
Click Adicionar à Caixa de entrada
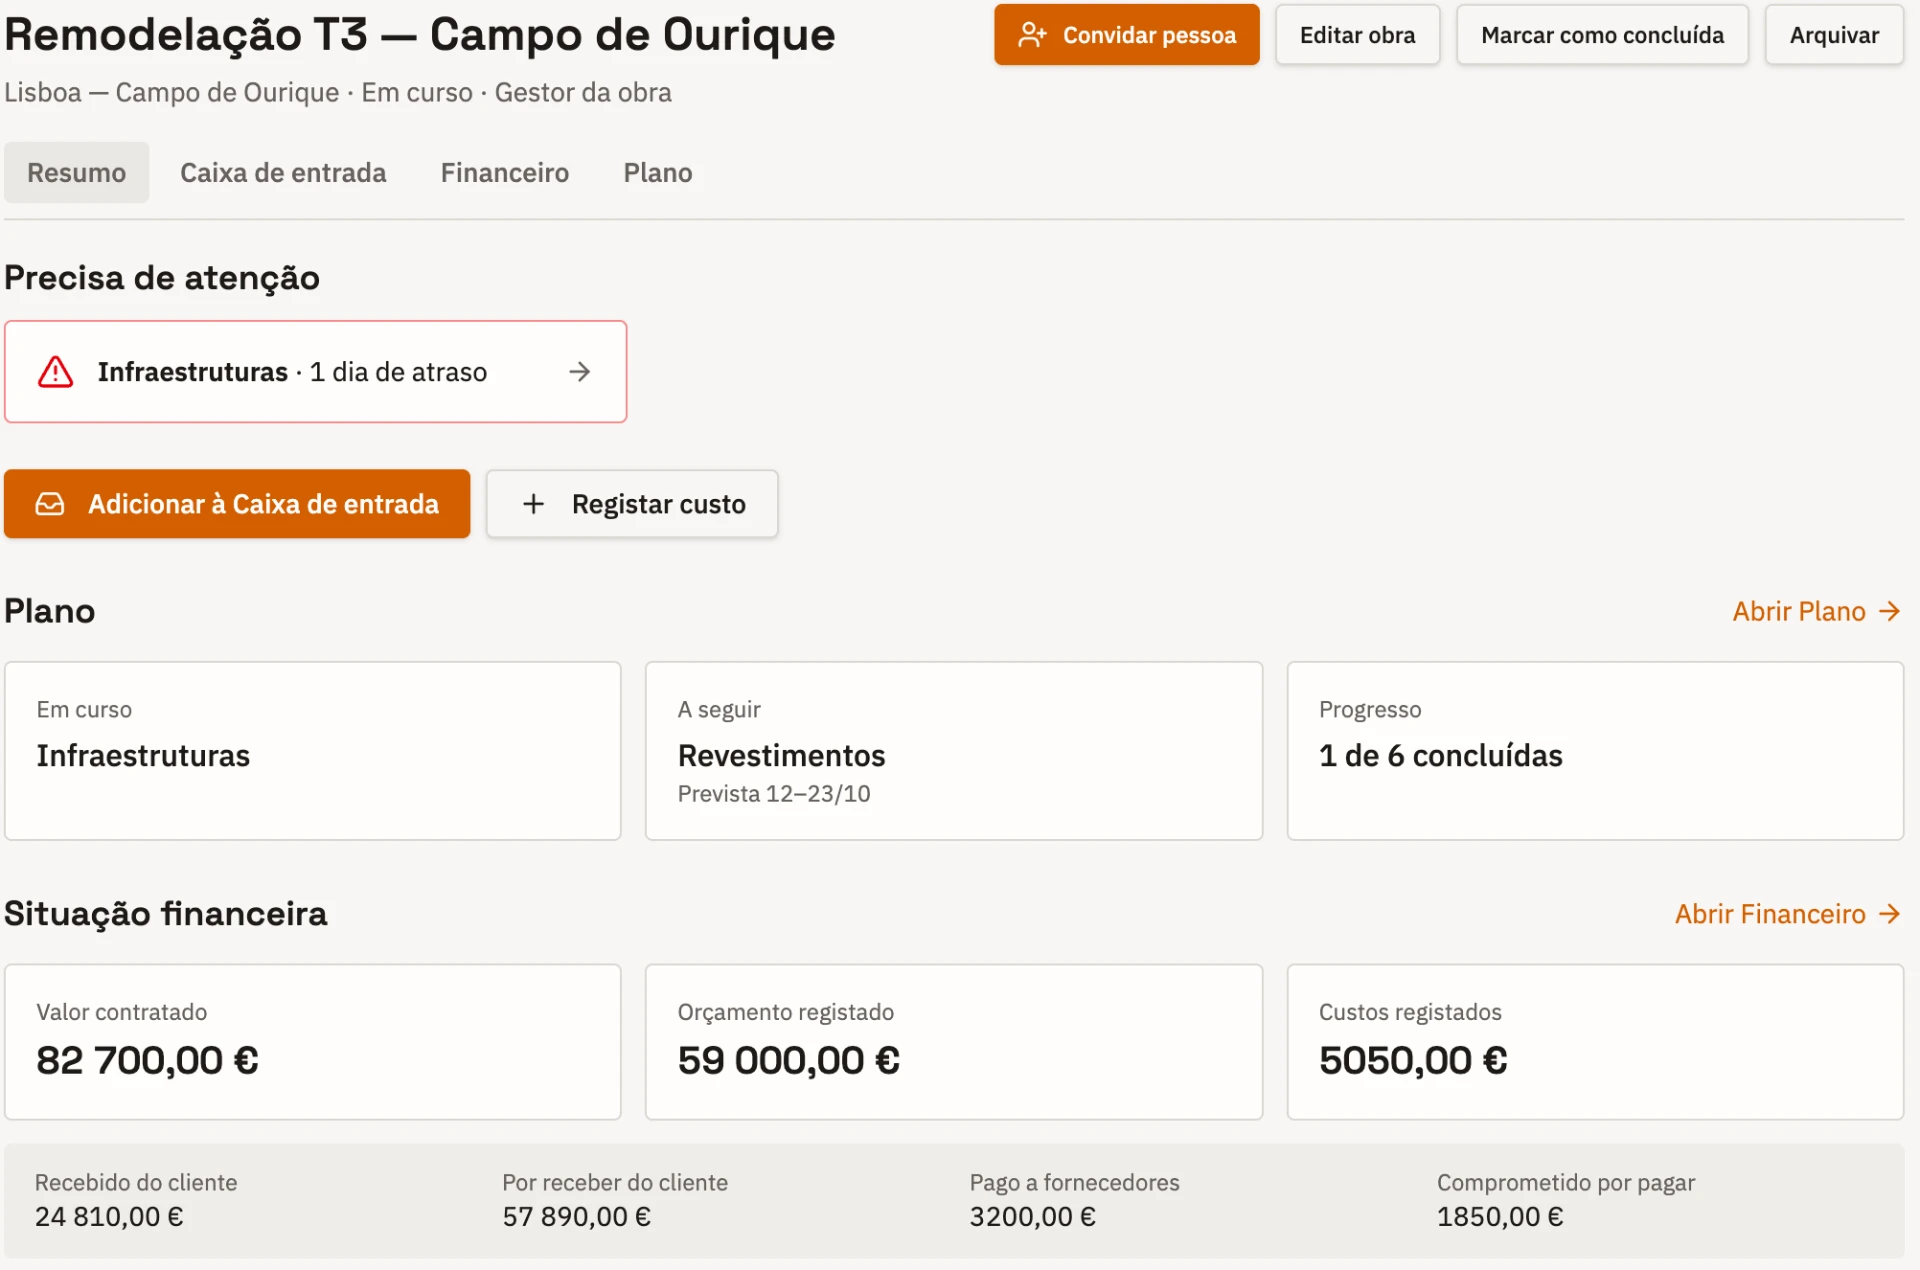coord(237,504)
